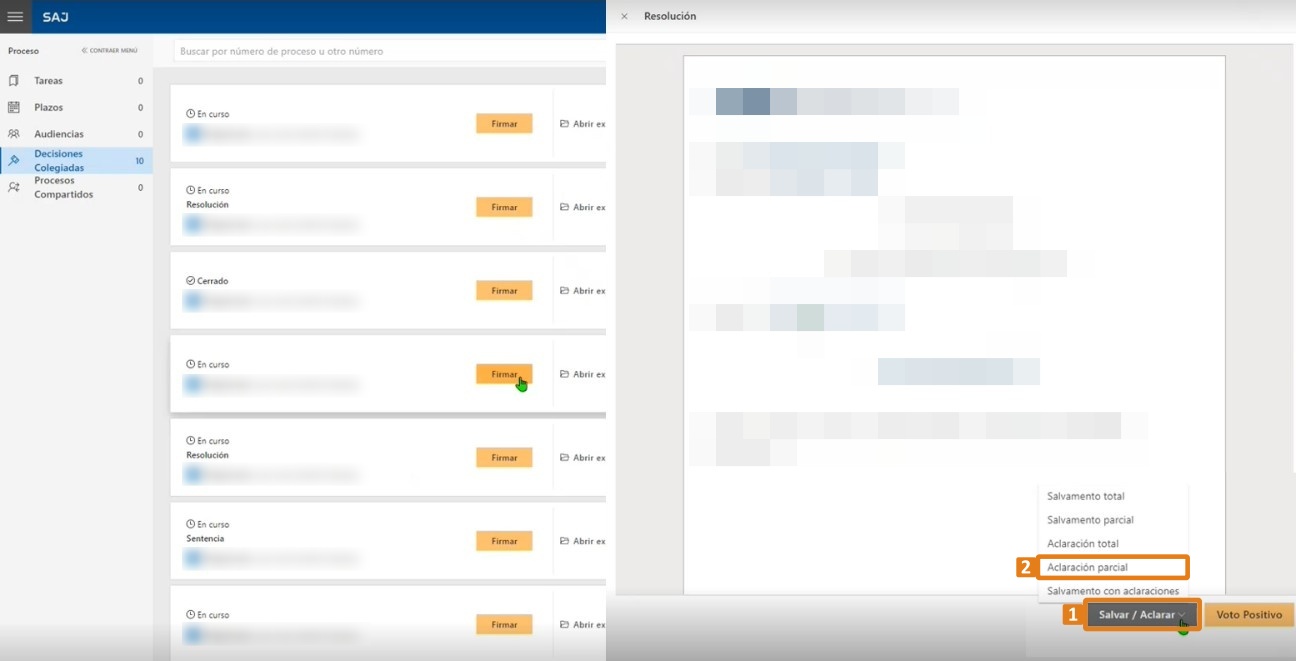Toggle the Salvar / Aclarar dropdown button
The width and height of the screenshot is (1296, 661).
tap(1142, 615)
